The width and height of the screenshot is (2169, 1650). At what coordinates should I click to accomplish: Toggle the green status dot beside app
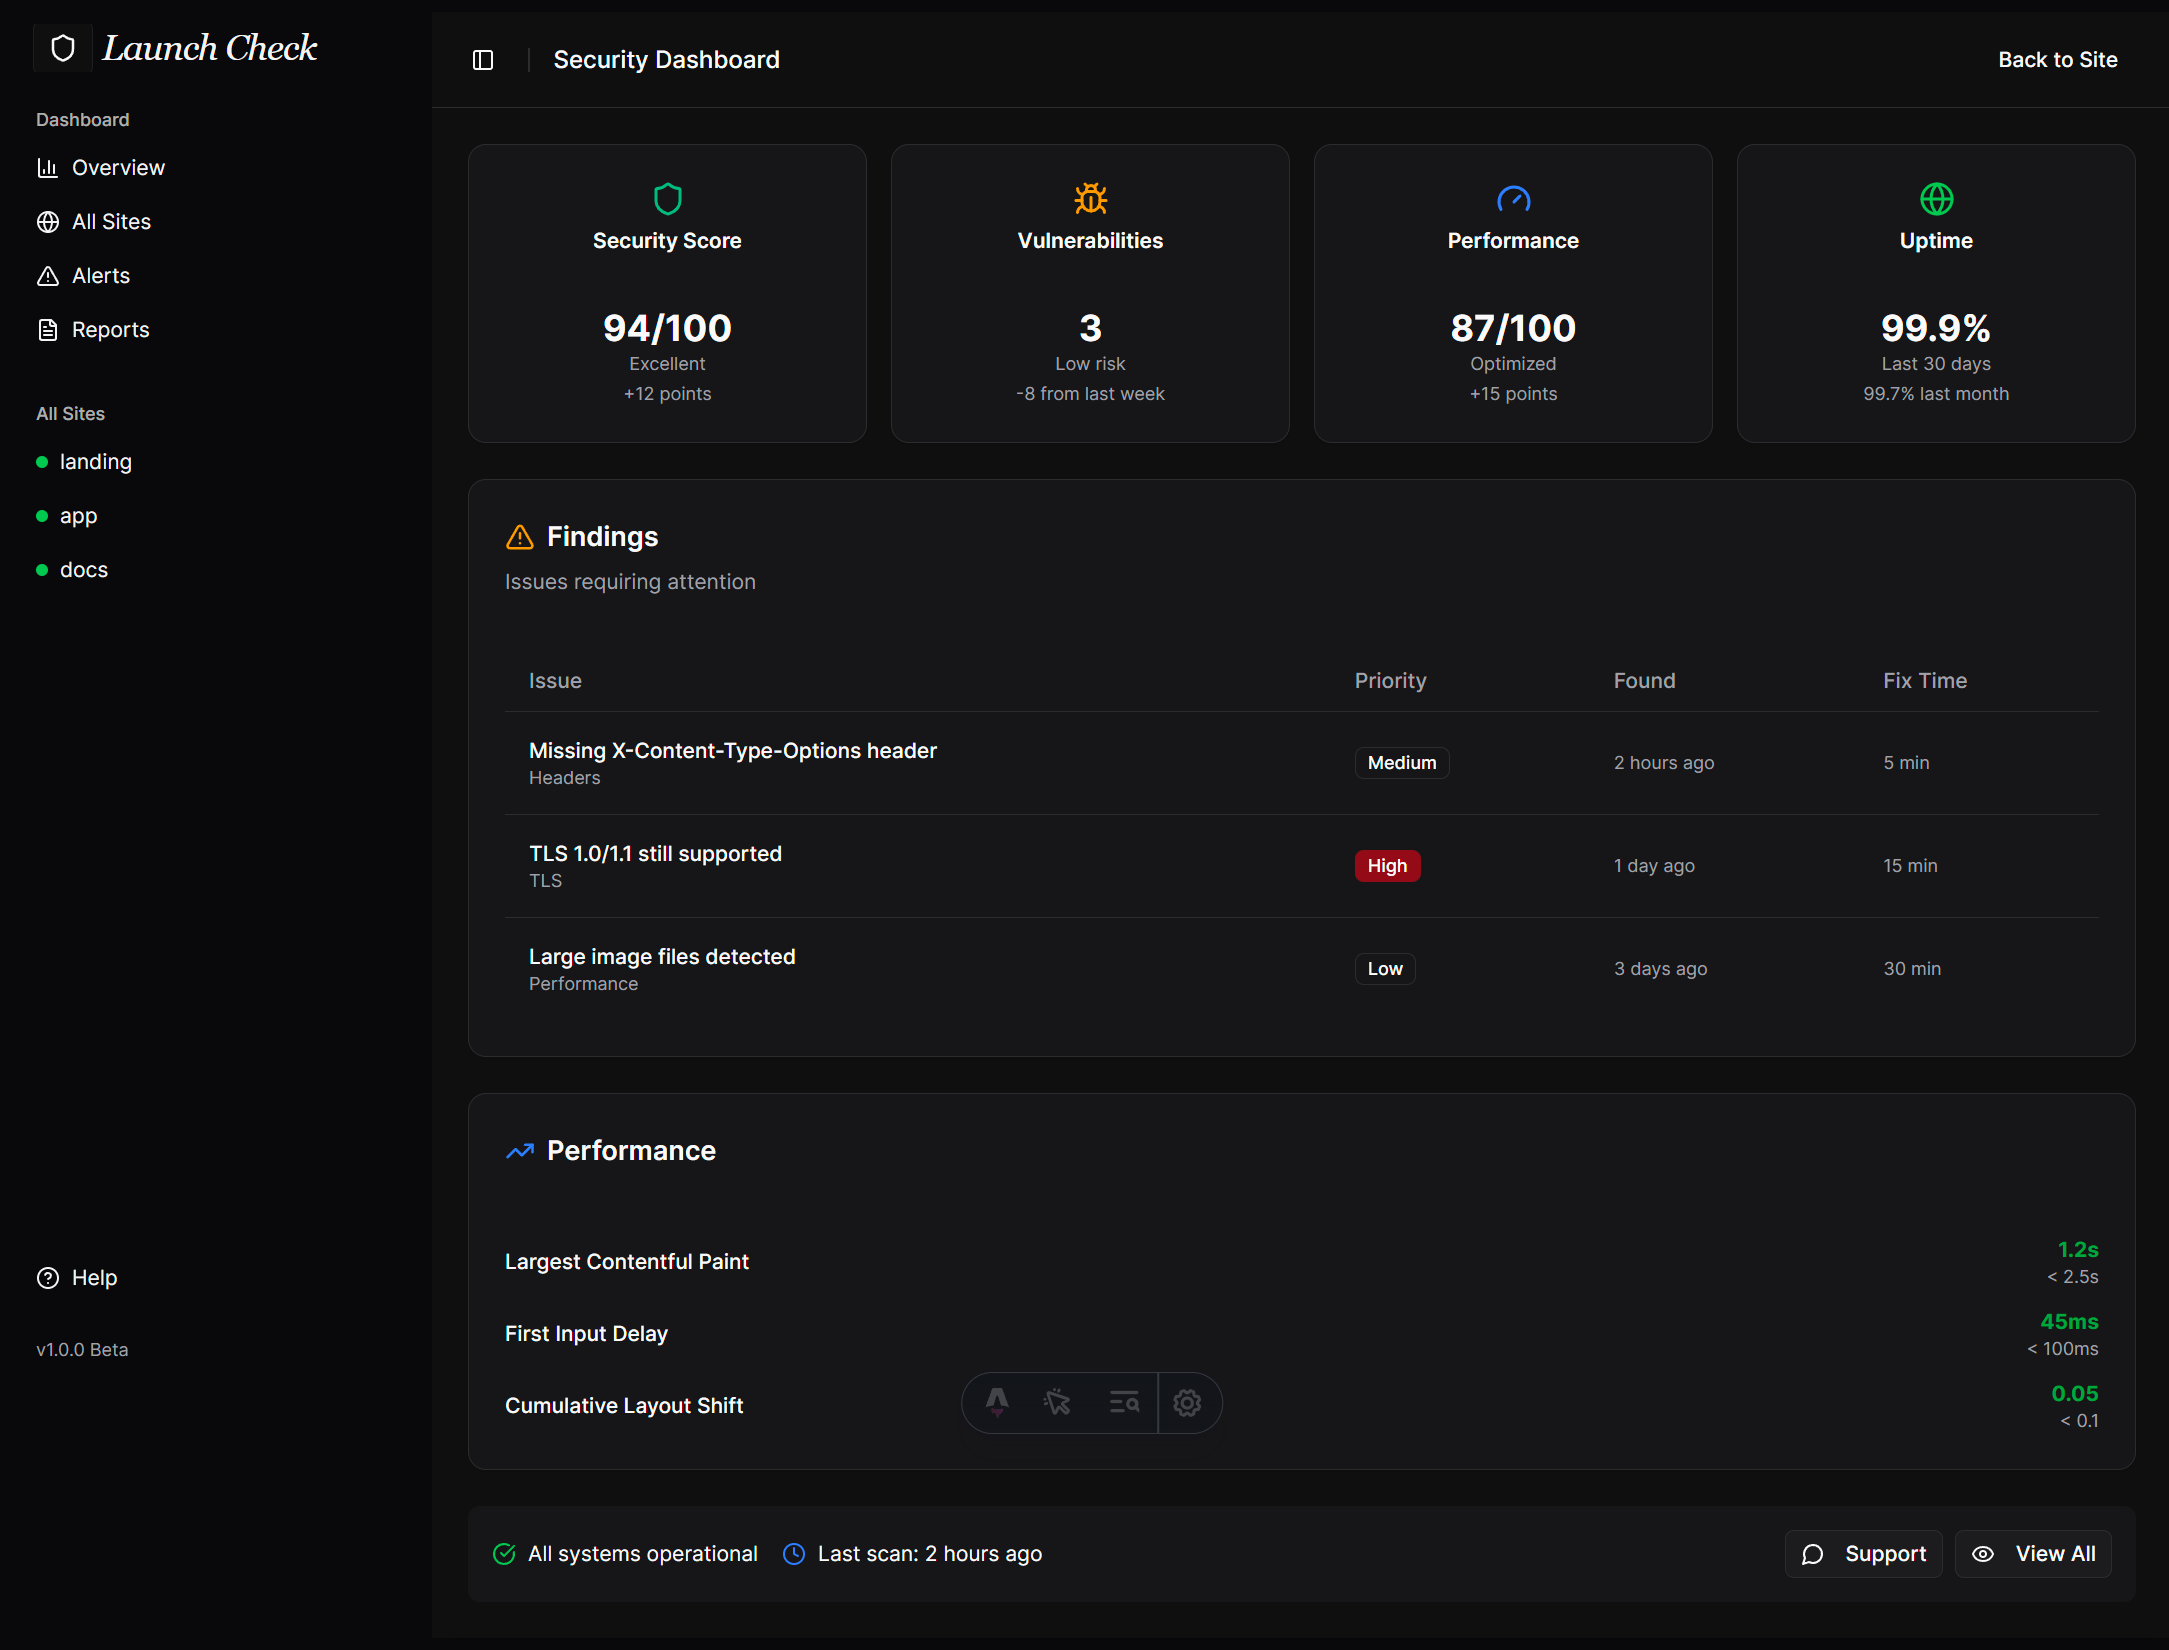(x=41, y=516)
